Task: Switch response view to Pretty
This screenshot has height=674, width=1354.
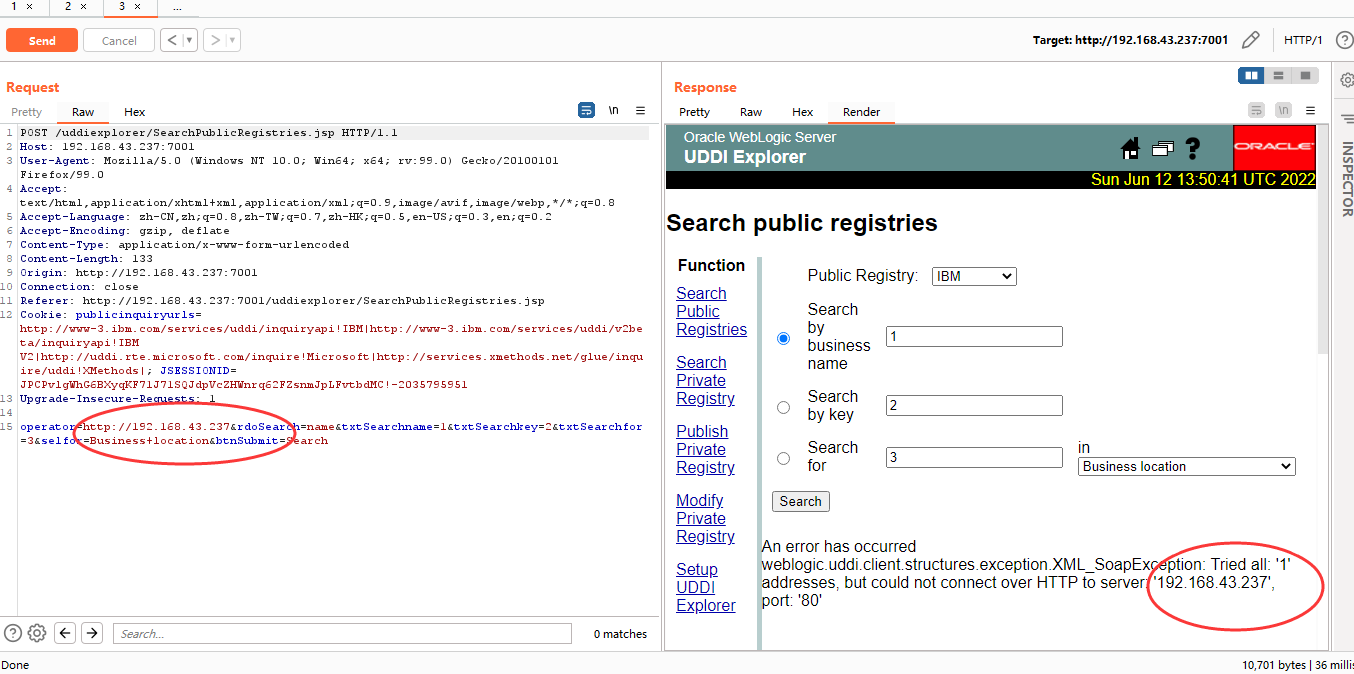Action: click(x=694, y=112)
